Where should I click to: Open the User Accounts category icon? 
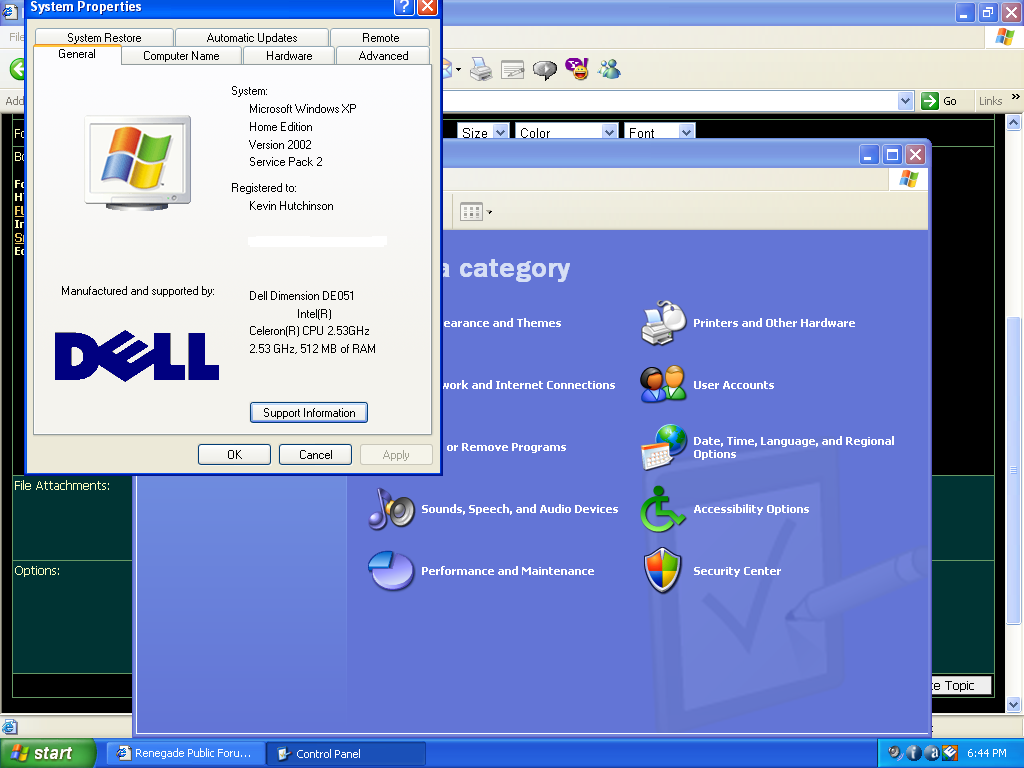(x=662, y=385)
